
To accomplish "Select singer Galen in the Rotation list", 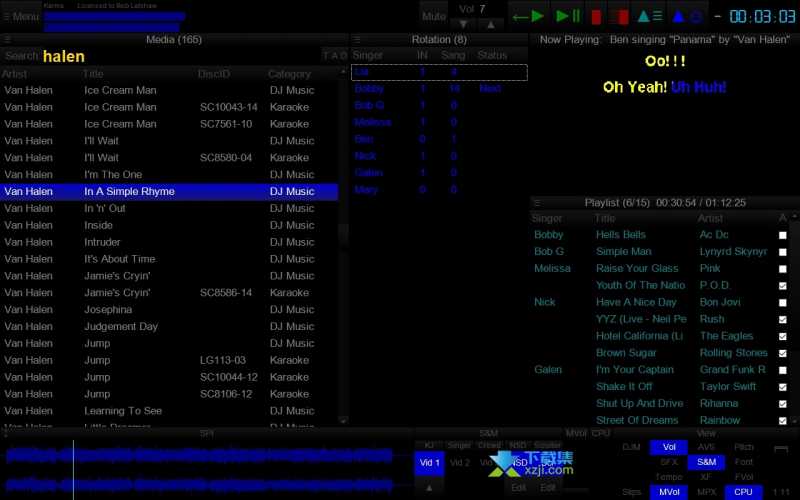I will tap(439, 173).
